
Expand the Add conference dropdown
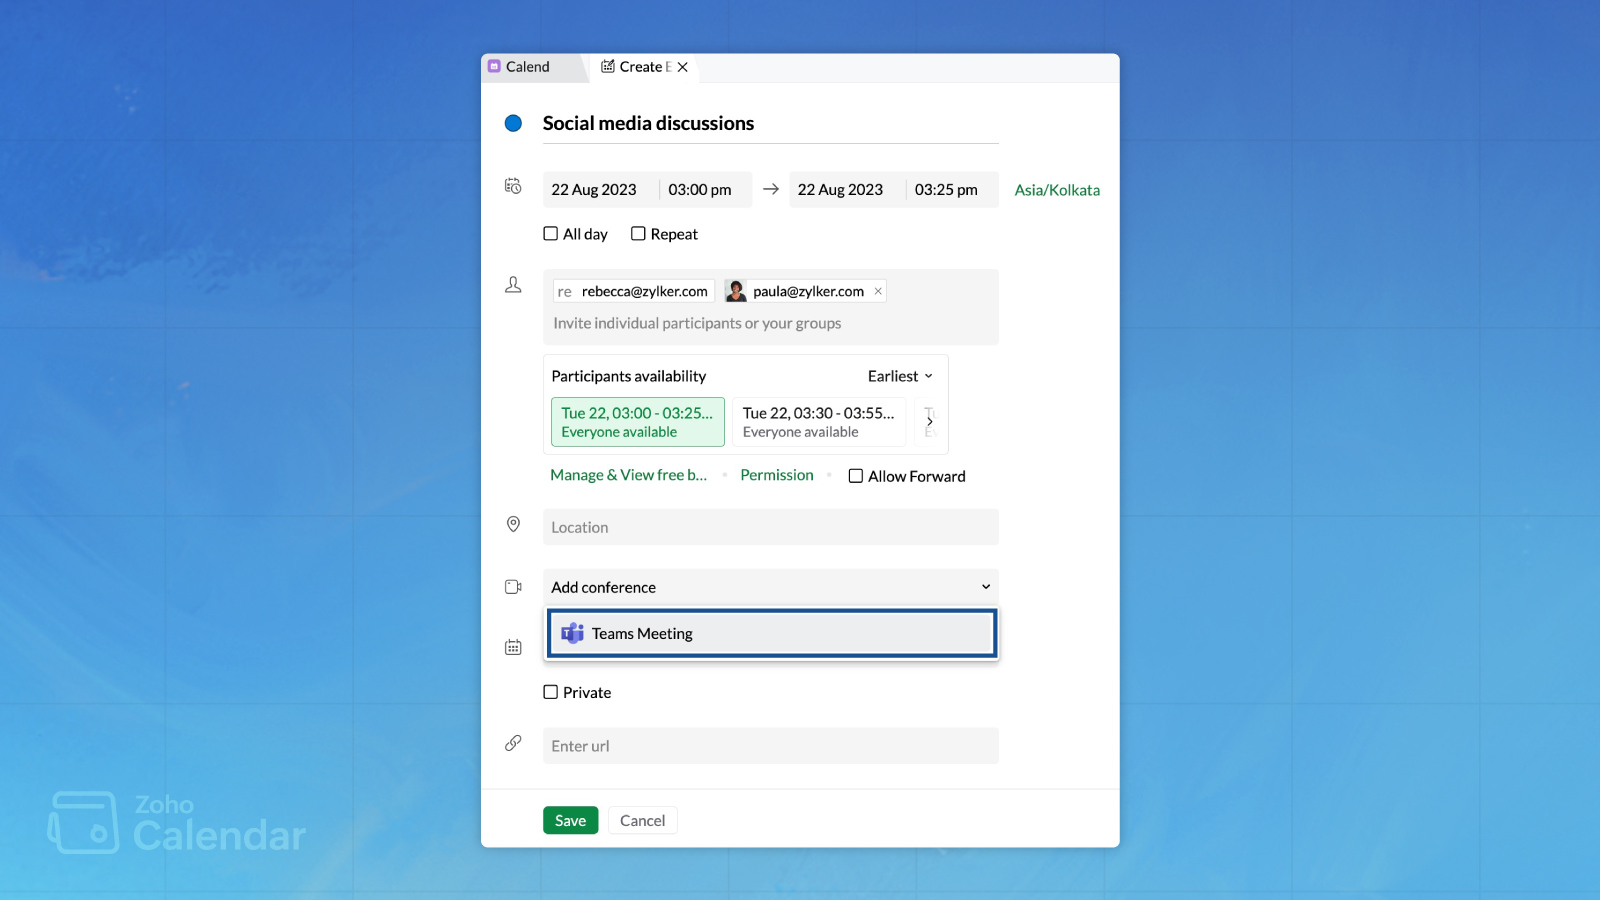770,587
